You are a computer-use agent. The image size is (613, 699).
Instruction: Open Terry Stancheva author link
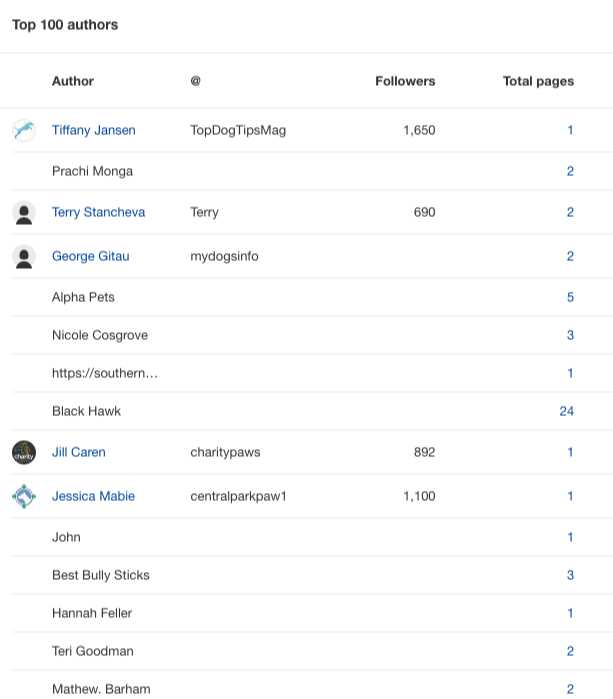point(99,212)
